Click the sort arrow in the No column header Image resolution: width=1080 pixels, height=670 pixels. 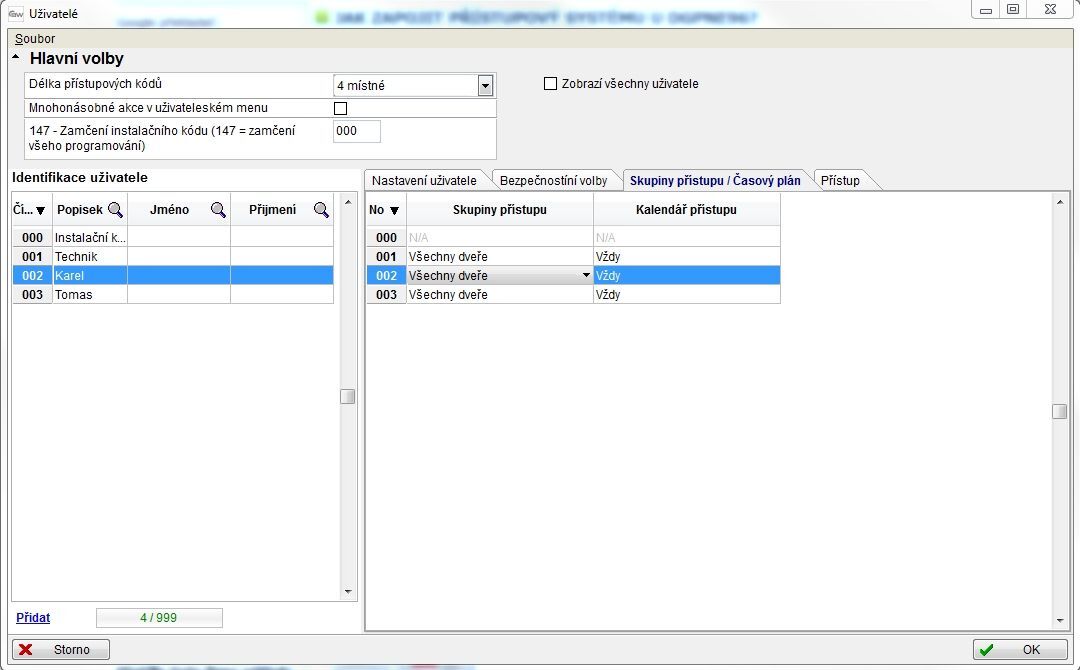click(394, 211)
